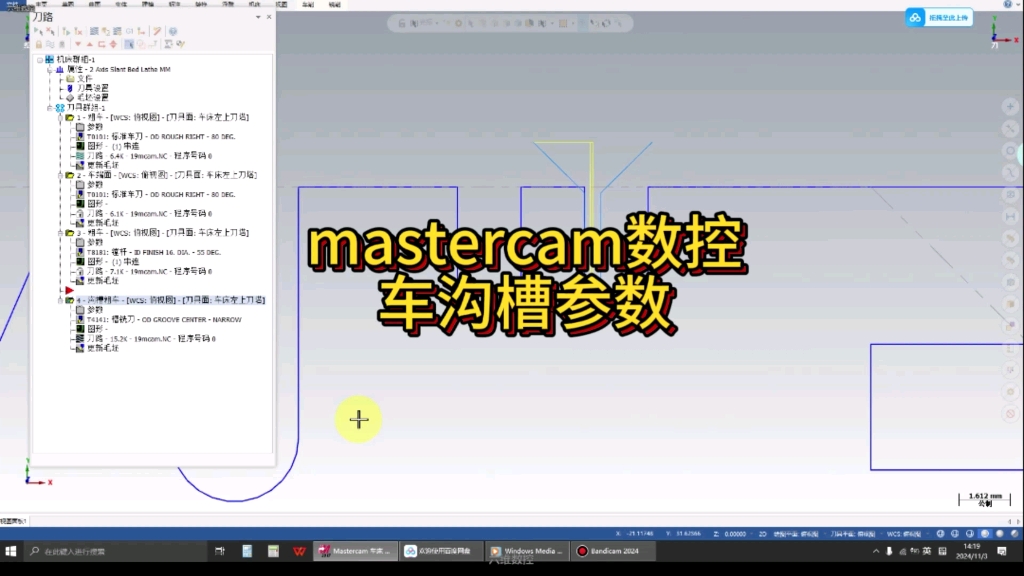Click the cloud upload button top right

tap(939, 18)
